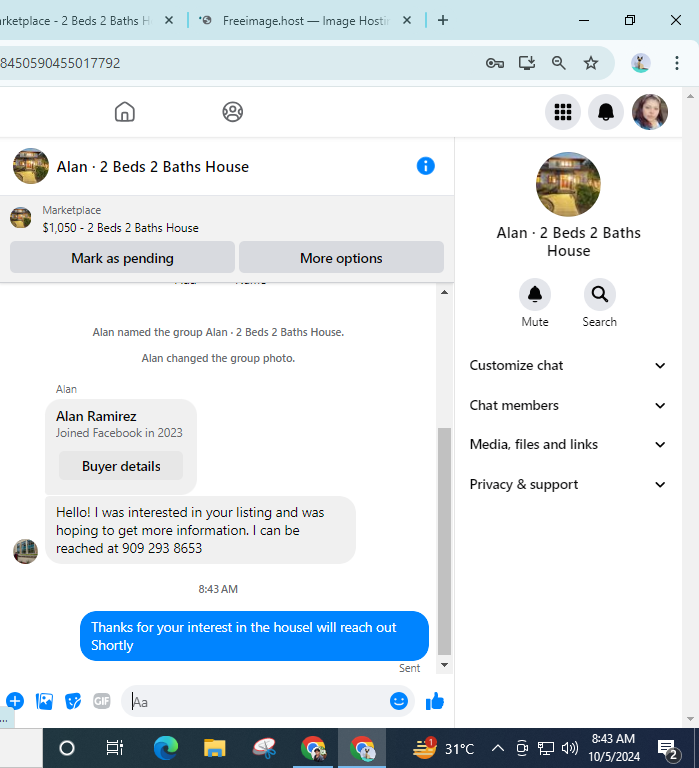Image resolution: width=699 pixels, height=768 pixels.
Task: Send a thumbs-up like
Action: pyautogui.click(x=434, y=701)
